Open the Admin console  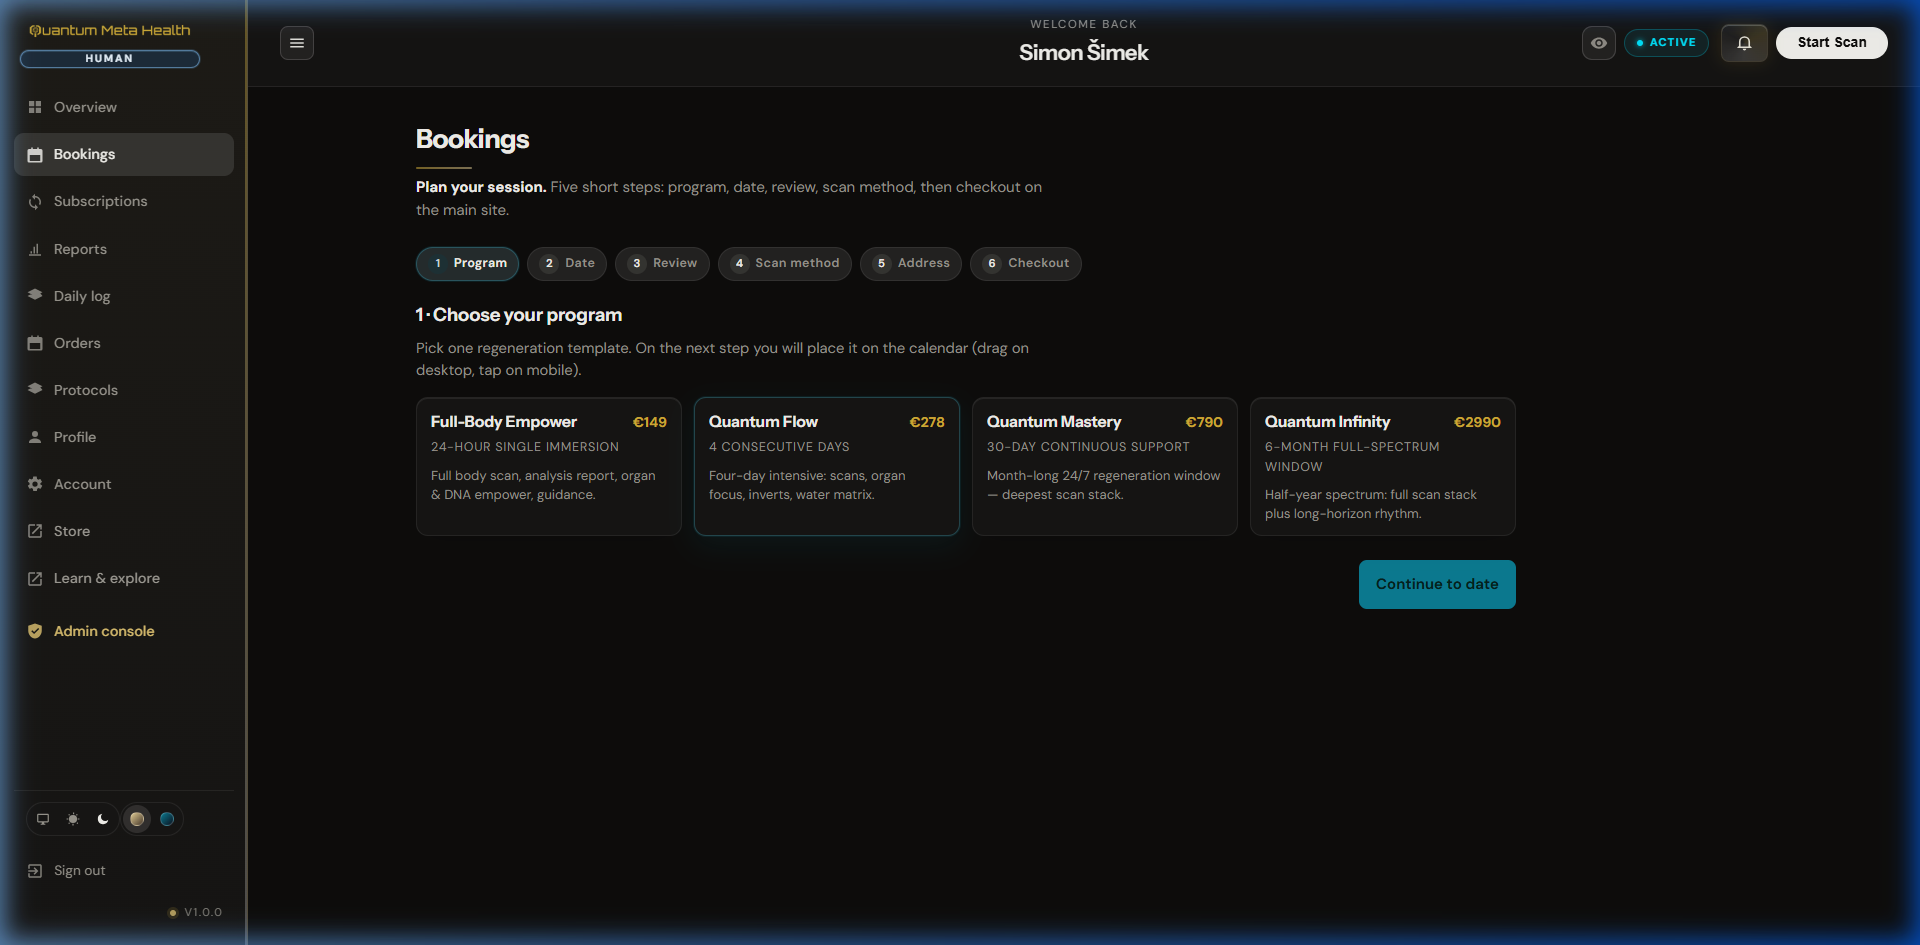coord(124,631)
